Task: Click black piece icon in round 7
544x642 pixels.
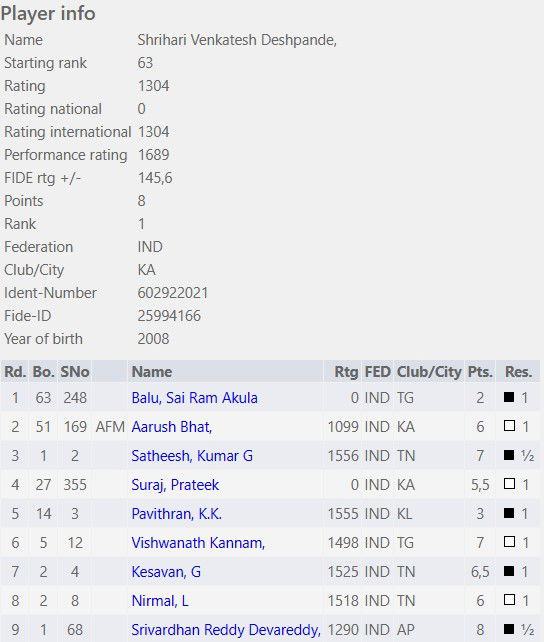Action: tap(509, 571)
